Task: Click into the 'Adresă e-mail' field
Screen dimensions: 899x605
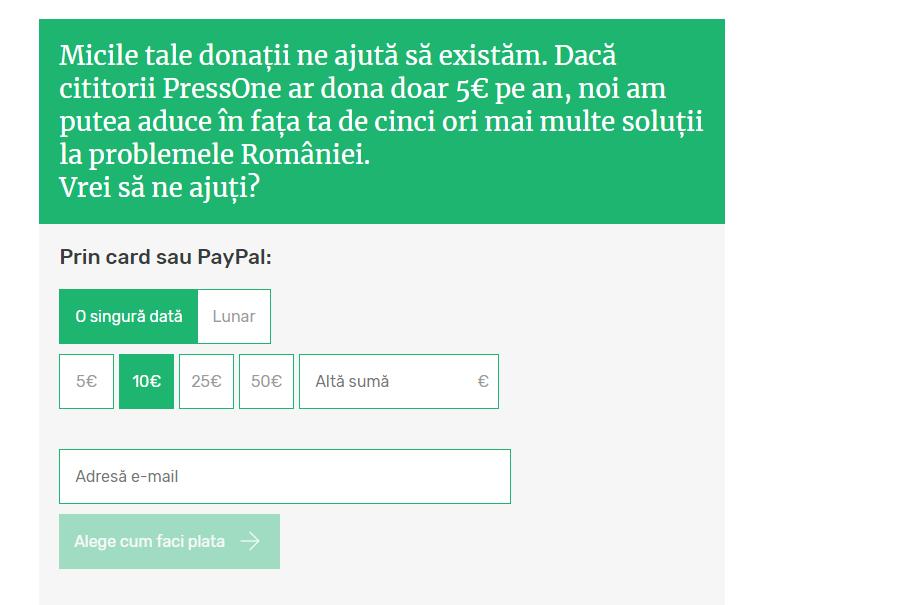Action: click(285, 476)
